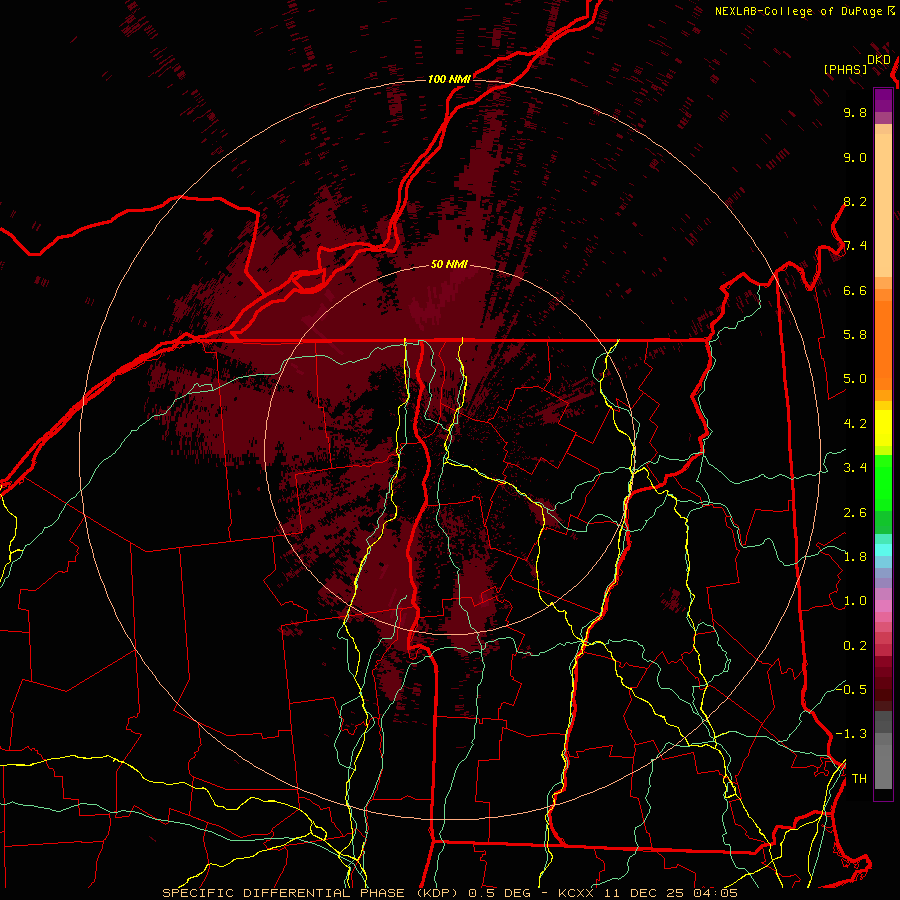Click the DKD label above the color scale

tap(879, 60)
